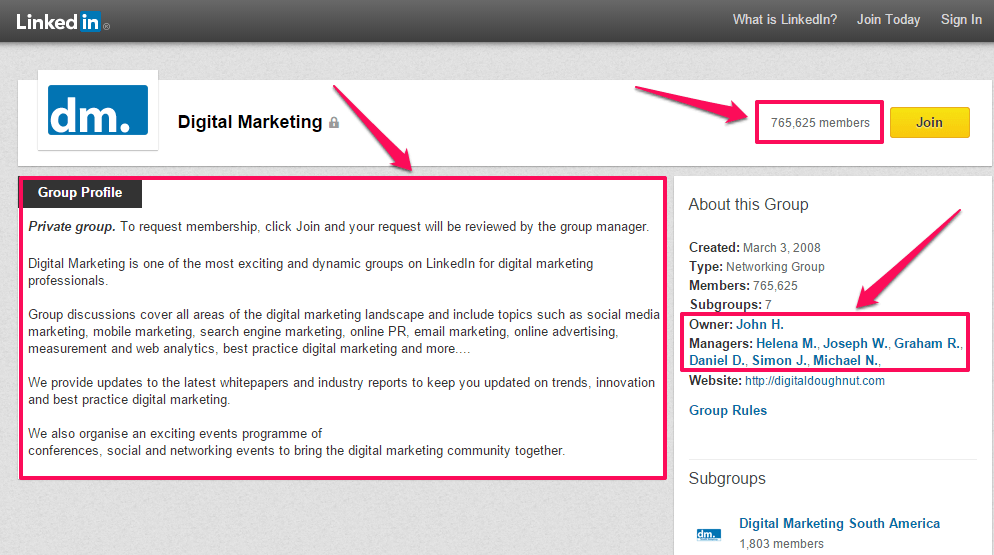The image size is (994, 555).
Task: Click the dm. group logo image
Action: pos(98,110)
